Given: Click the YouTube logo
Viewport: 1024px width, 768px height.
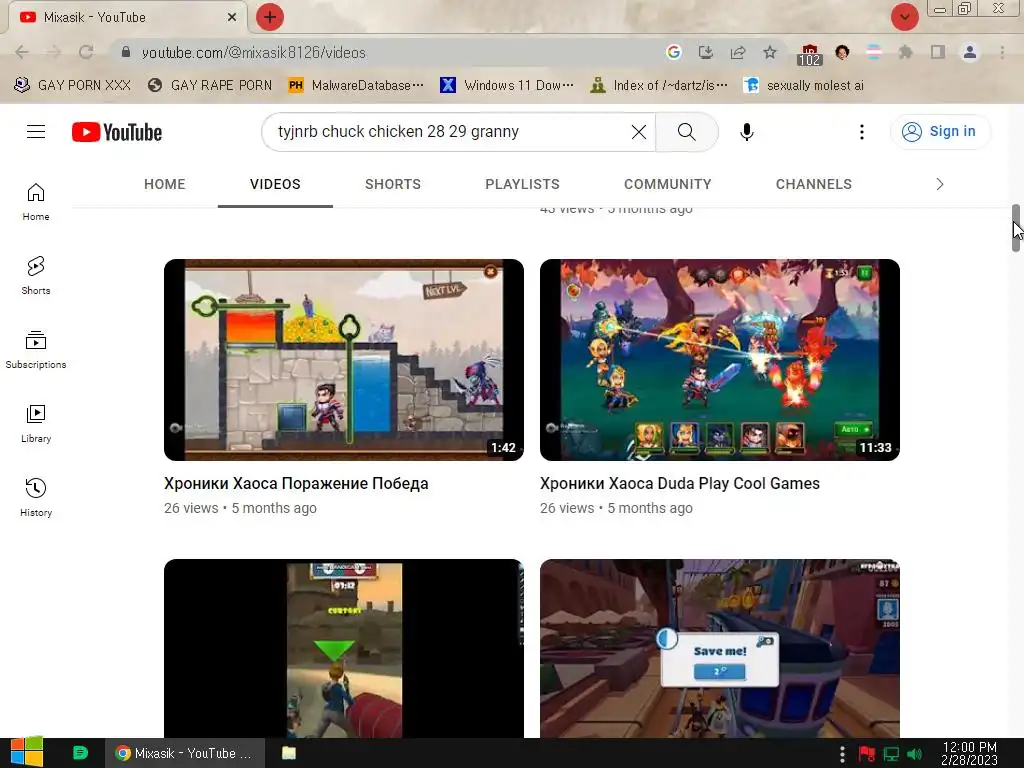Looking at the screenshot, I should (x=117, y=132).
